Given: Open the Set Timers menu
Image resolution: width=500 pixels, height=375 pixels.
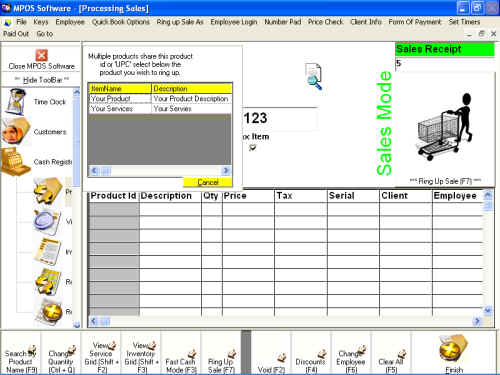Looking at the screenshot, I should 464,22.
